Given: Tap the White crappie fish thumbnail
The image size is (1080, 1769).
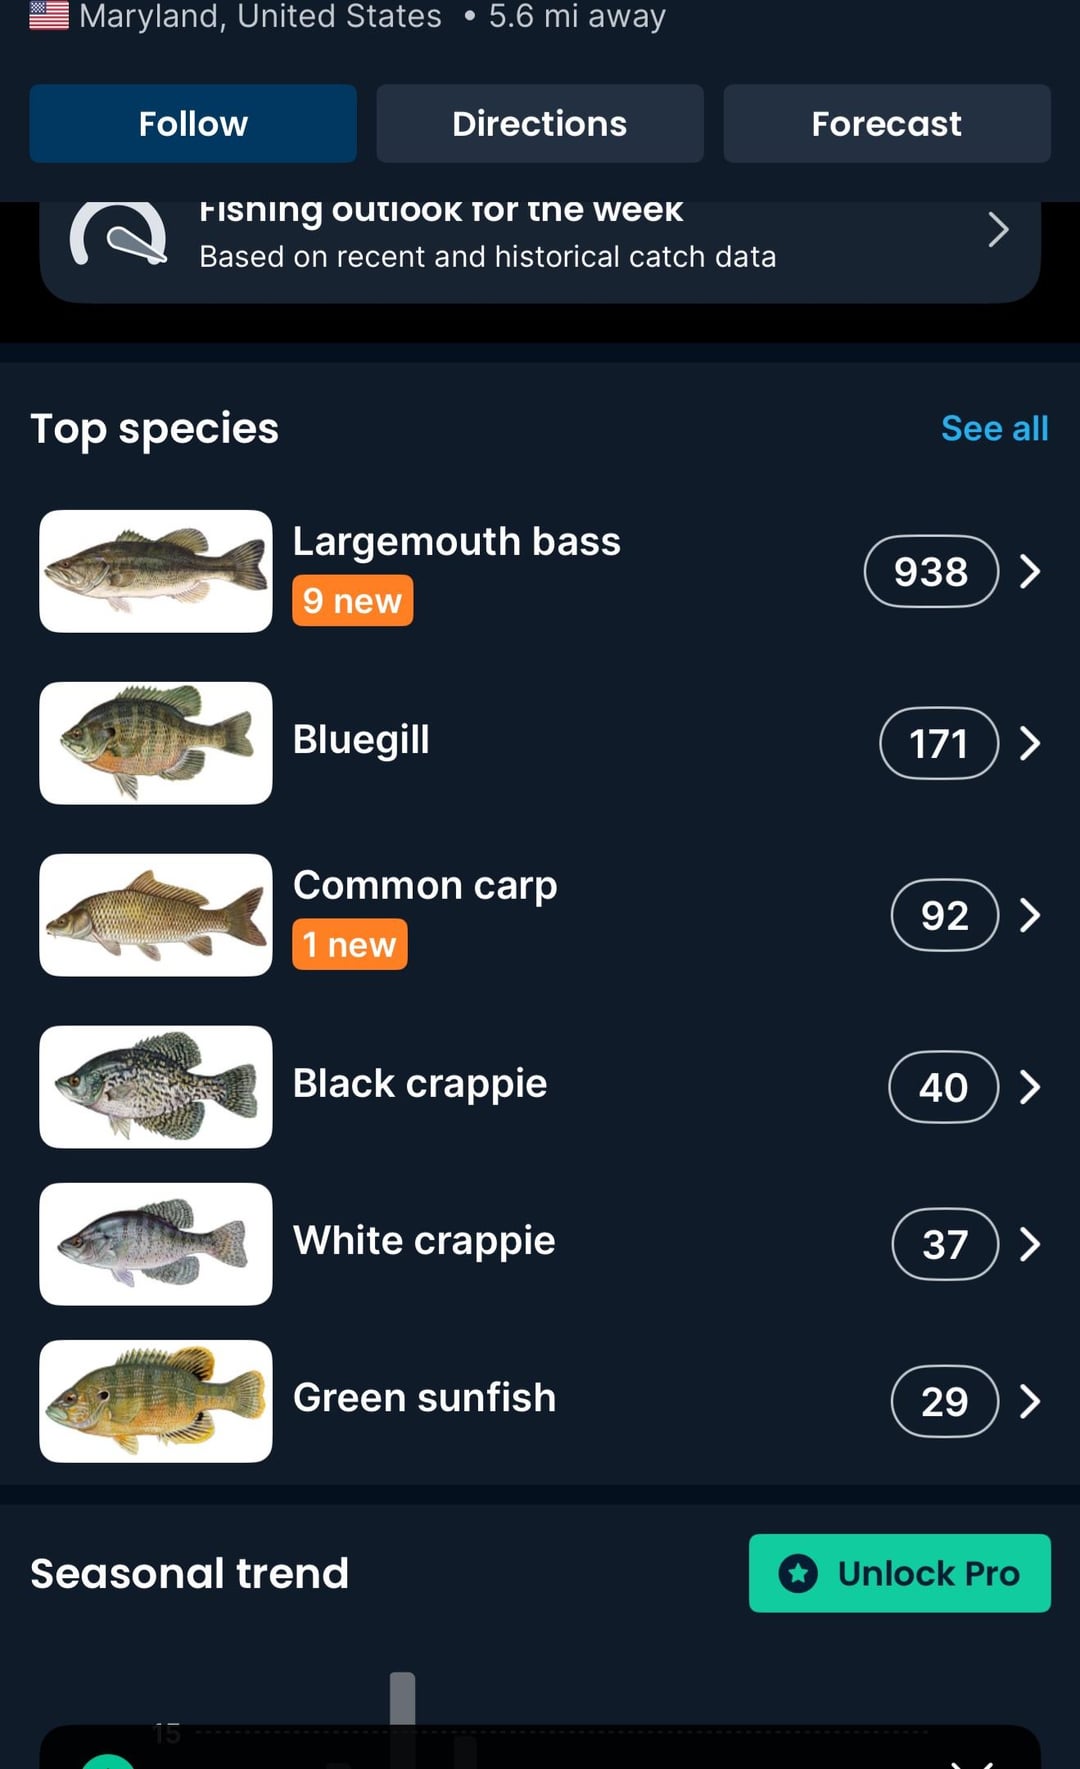Looking at the screenshot, I should 156,1244.
